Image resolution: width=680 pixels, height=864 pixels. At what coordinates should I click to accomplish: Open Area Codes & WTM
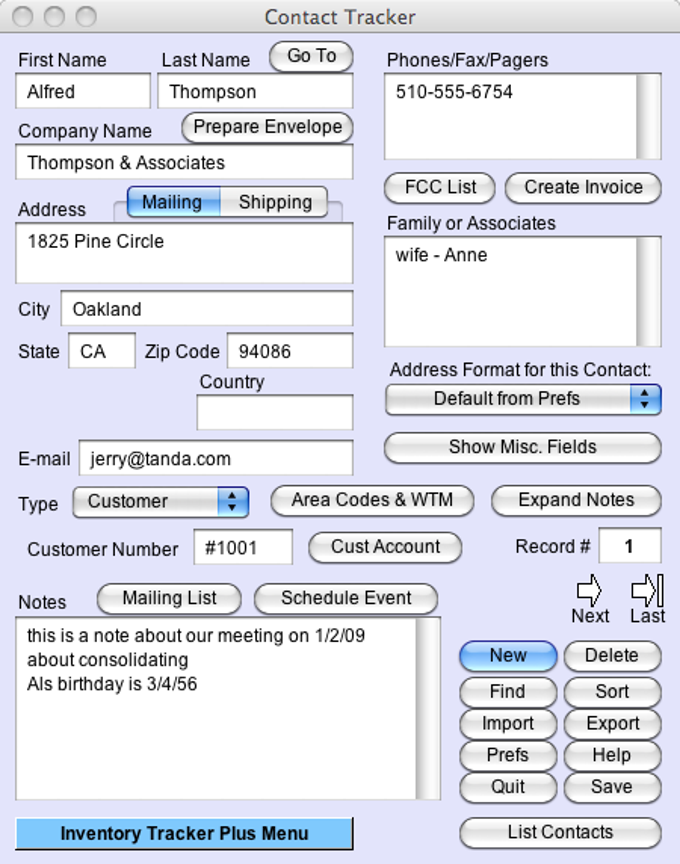tap(372, 500)
